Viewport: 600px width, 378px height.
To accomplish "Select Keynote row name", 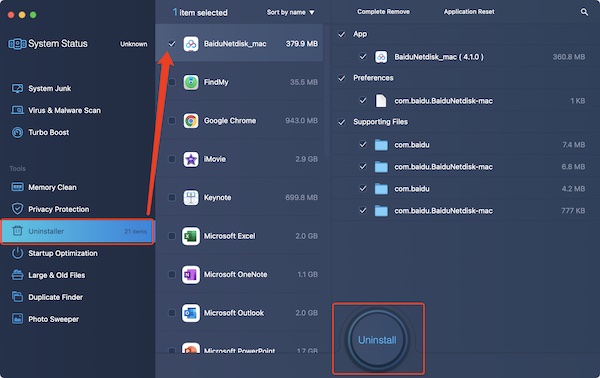I will coord(217,198).
